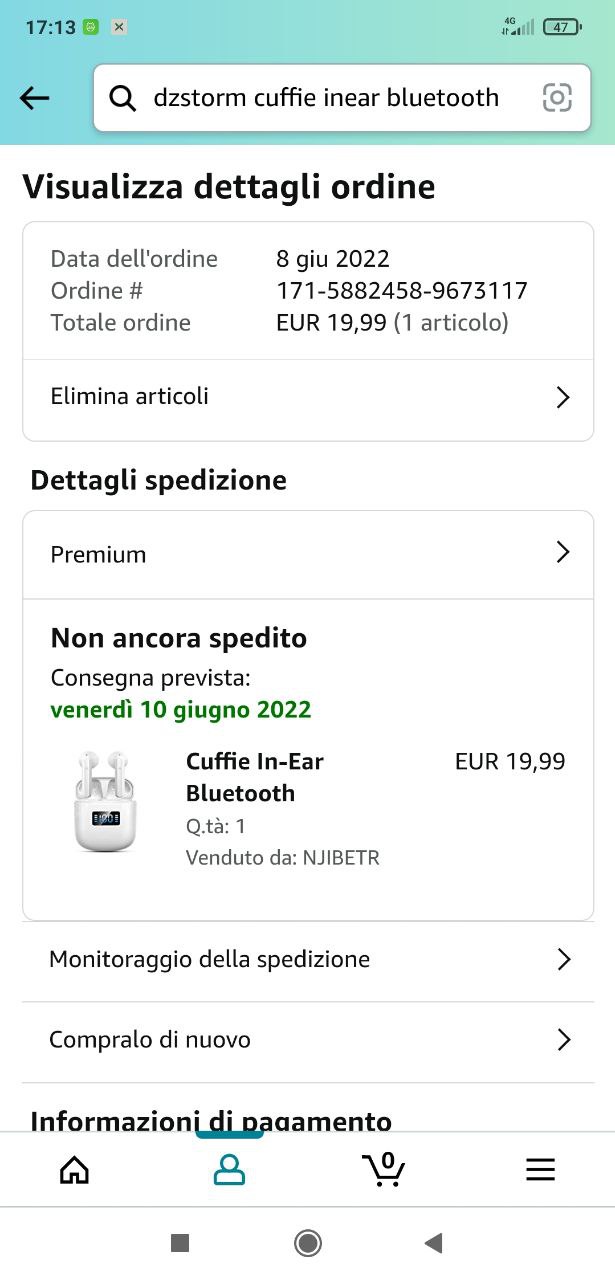Expand Elimina articoli chevron
615x1280 pixels.
tap(562, 397)
